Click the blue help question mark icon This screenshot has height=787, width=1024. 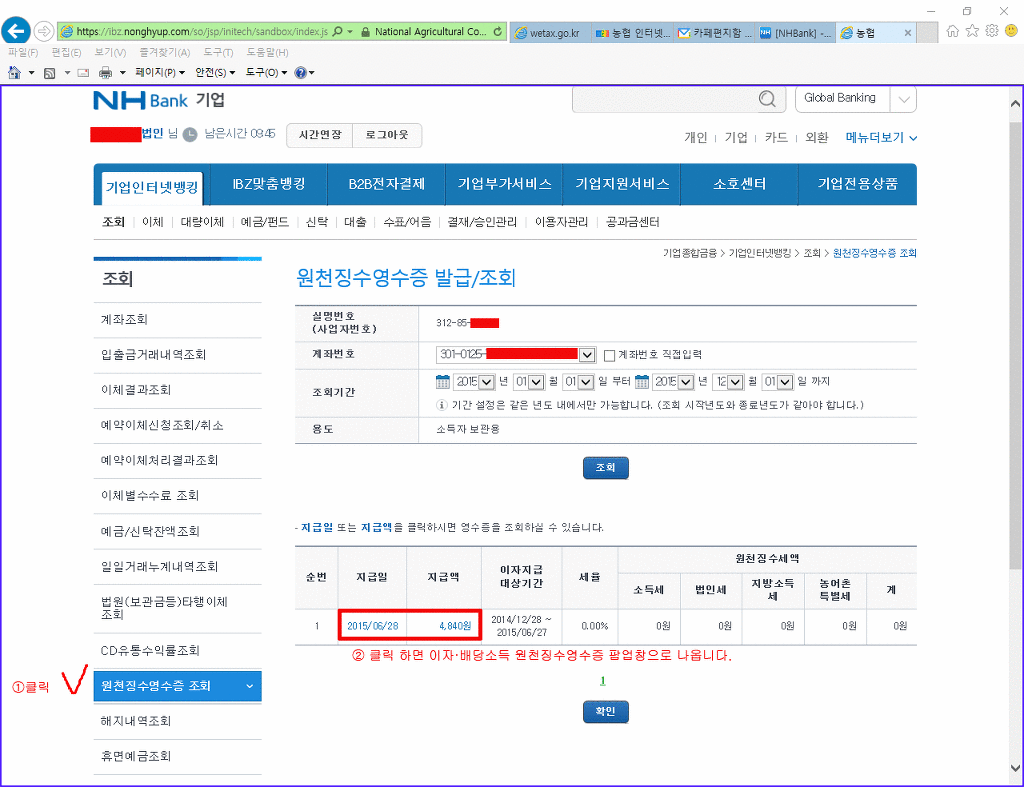point(300,72)
